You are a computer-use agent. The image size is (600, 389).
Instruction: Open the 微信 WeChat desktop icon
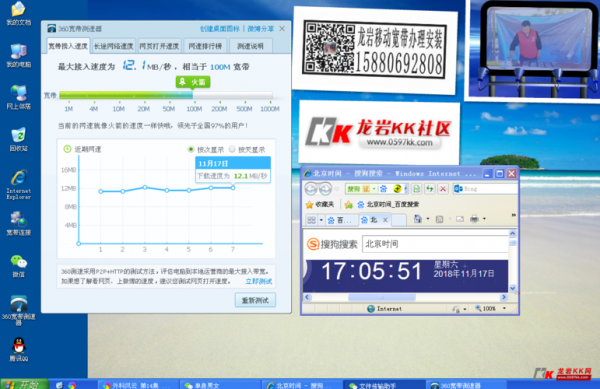coord(18,265)
